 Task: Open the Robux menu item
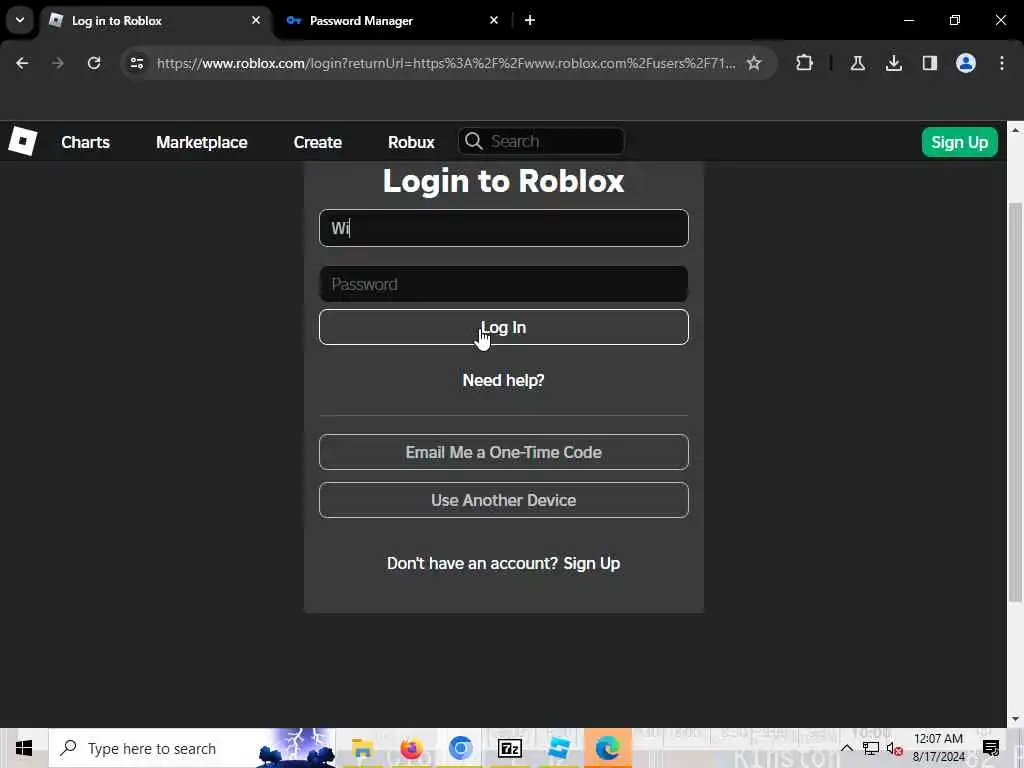click(x=411, y=142)
